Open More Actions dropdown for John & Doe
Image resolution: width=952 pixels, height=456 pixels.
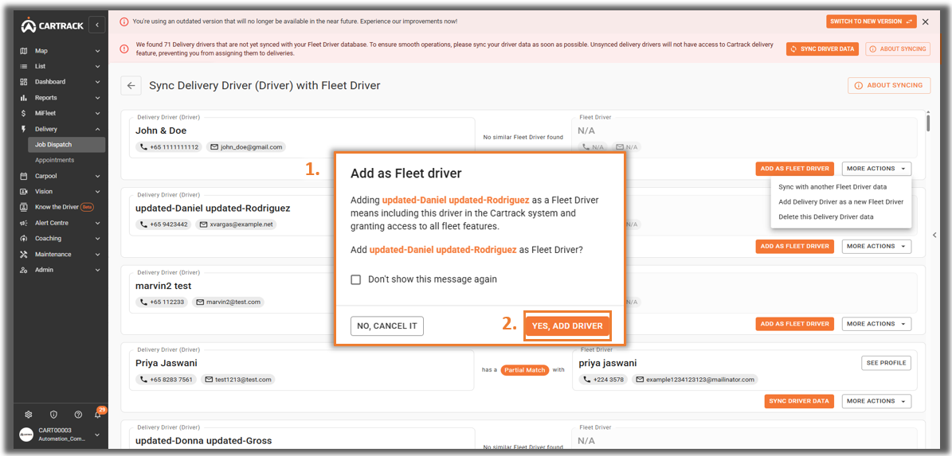click(876, 169)
